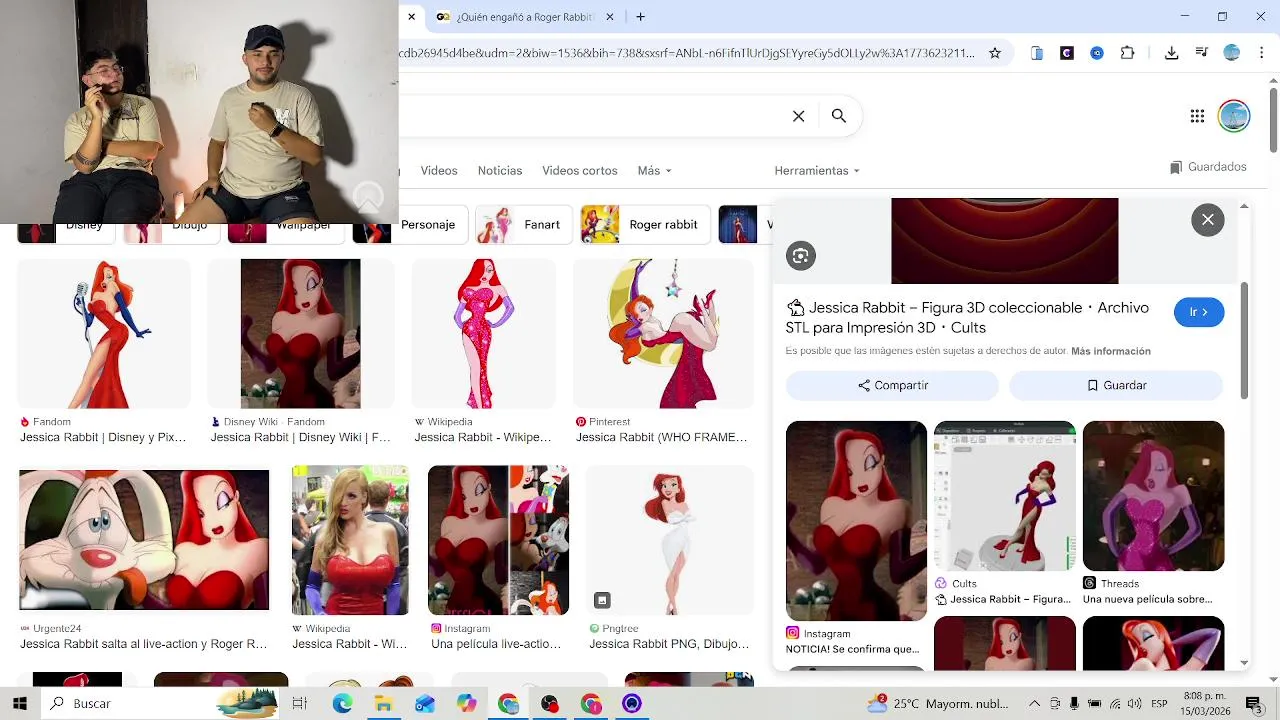Viewport: 1280px width, 720px height.
Task: Open Chrome downloads icon
Action: point(1172,53)
